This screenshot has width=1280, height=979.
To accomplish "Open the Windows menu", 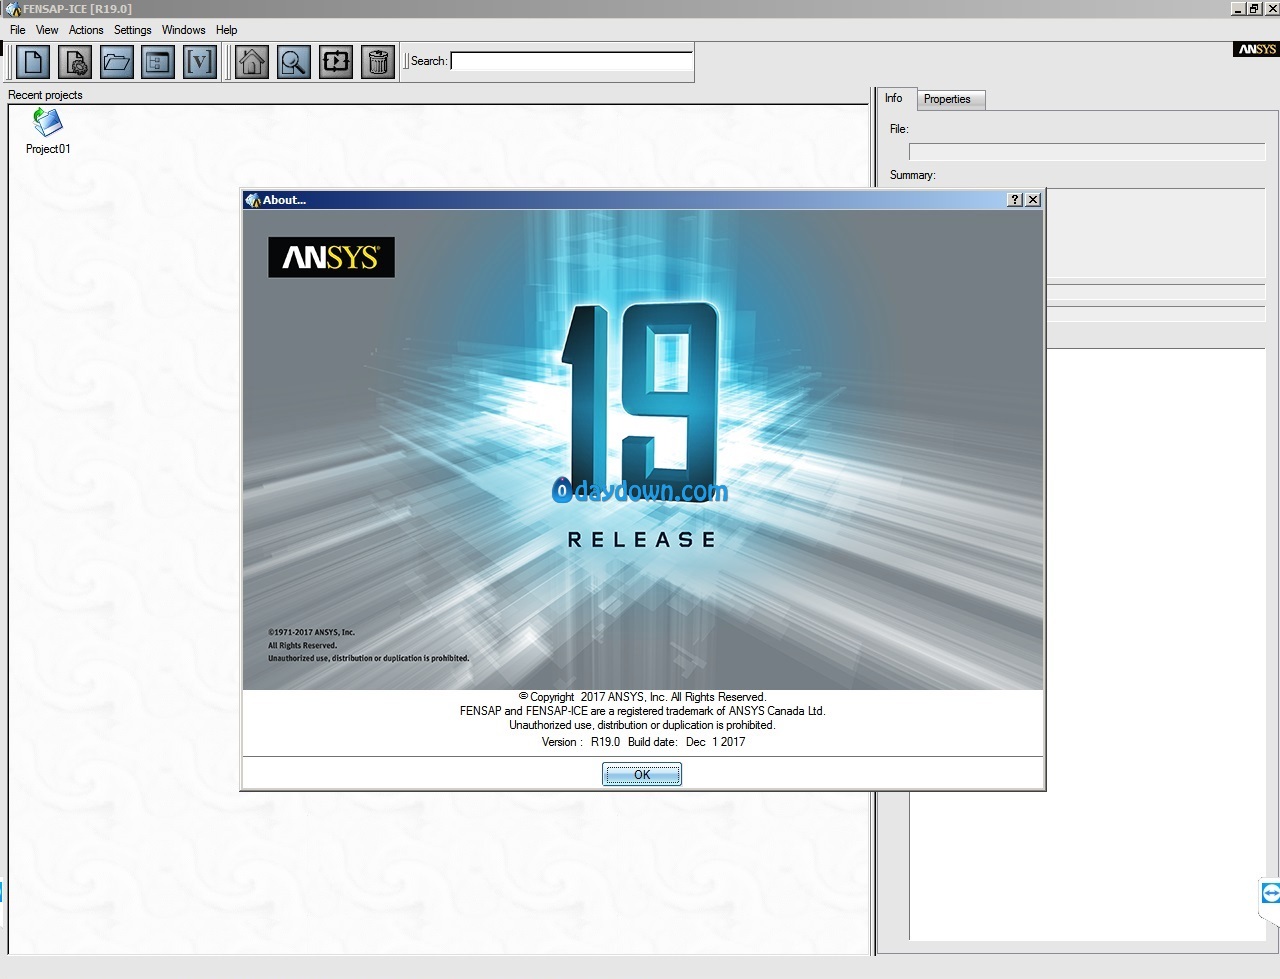I will click(x=184, y=30).
